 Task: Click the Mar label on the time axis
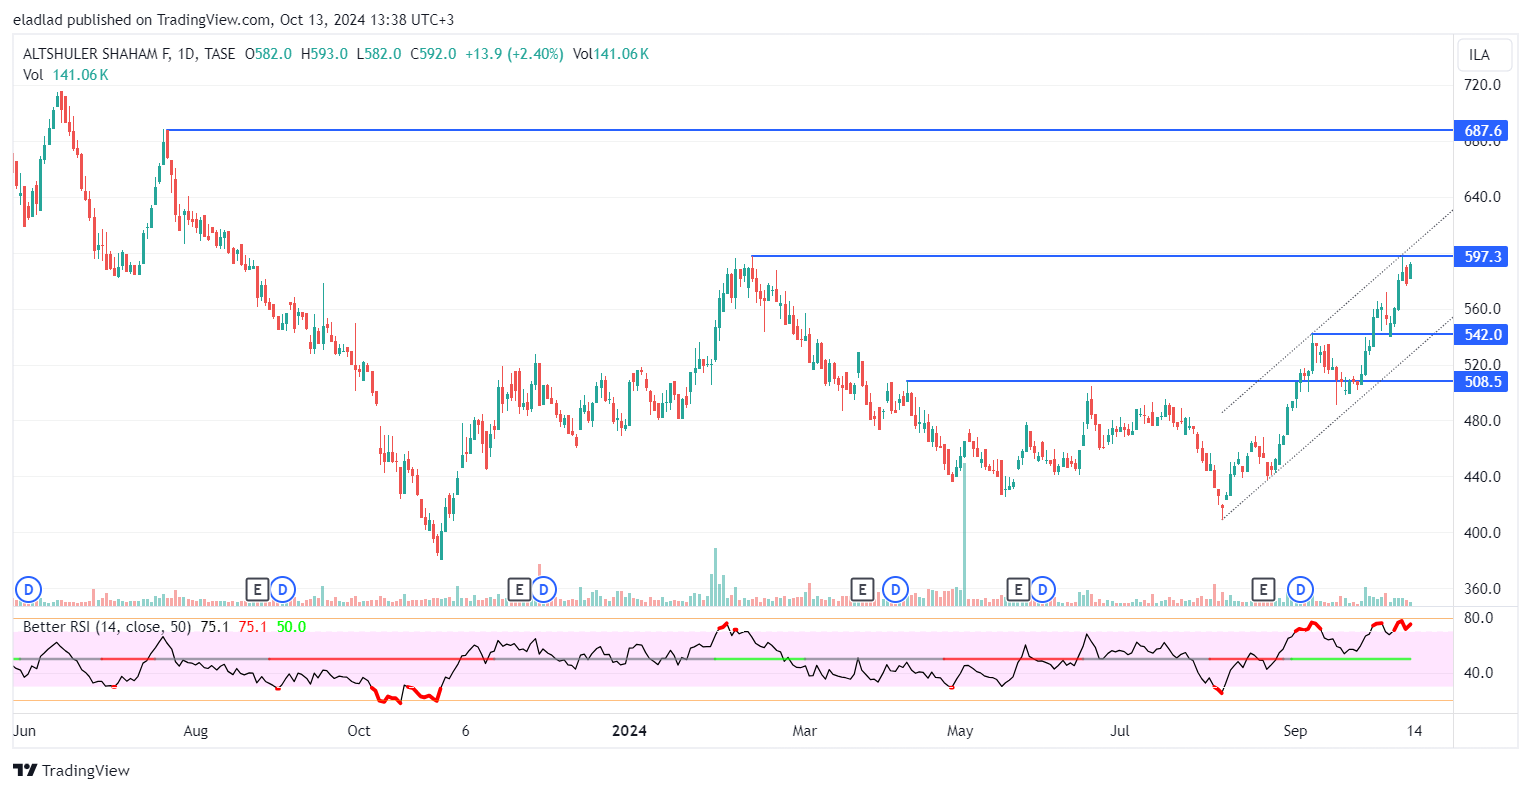pos(805,731)
